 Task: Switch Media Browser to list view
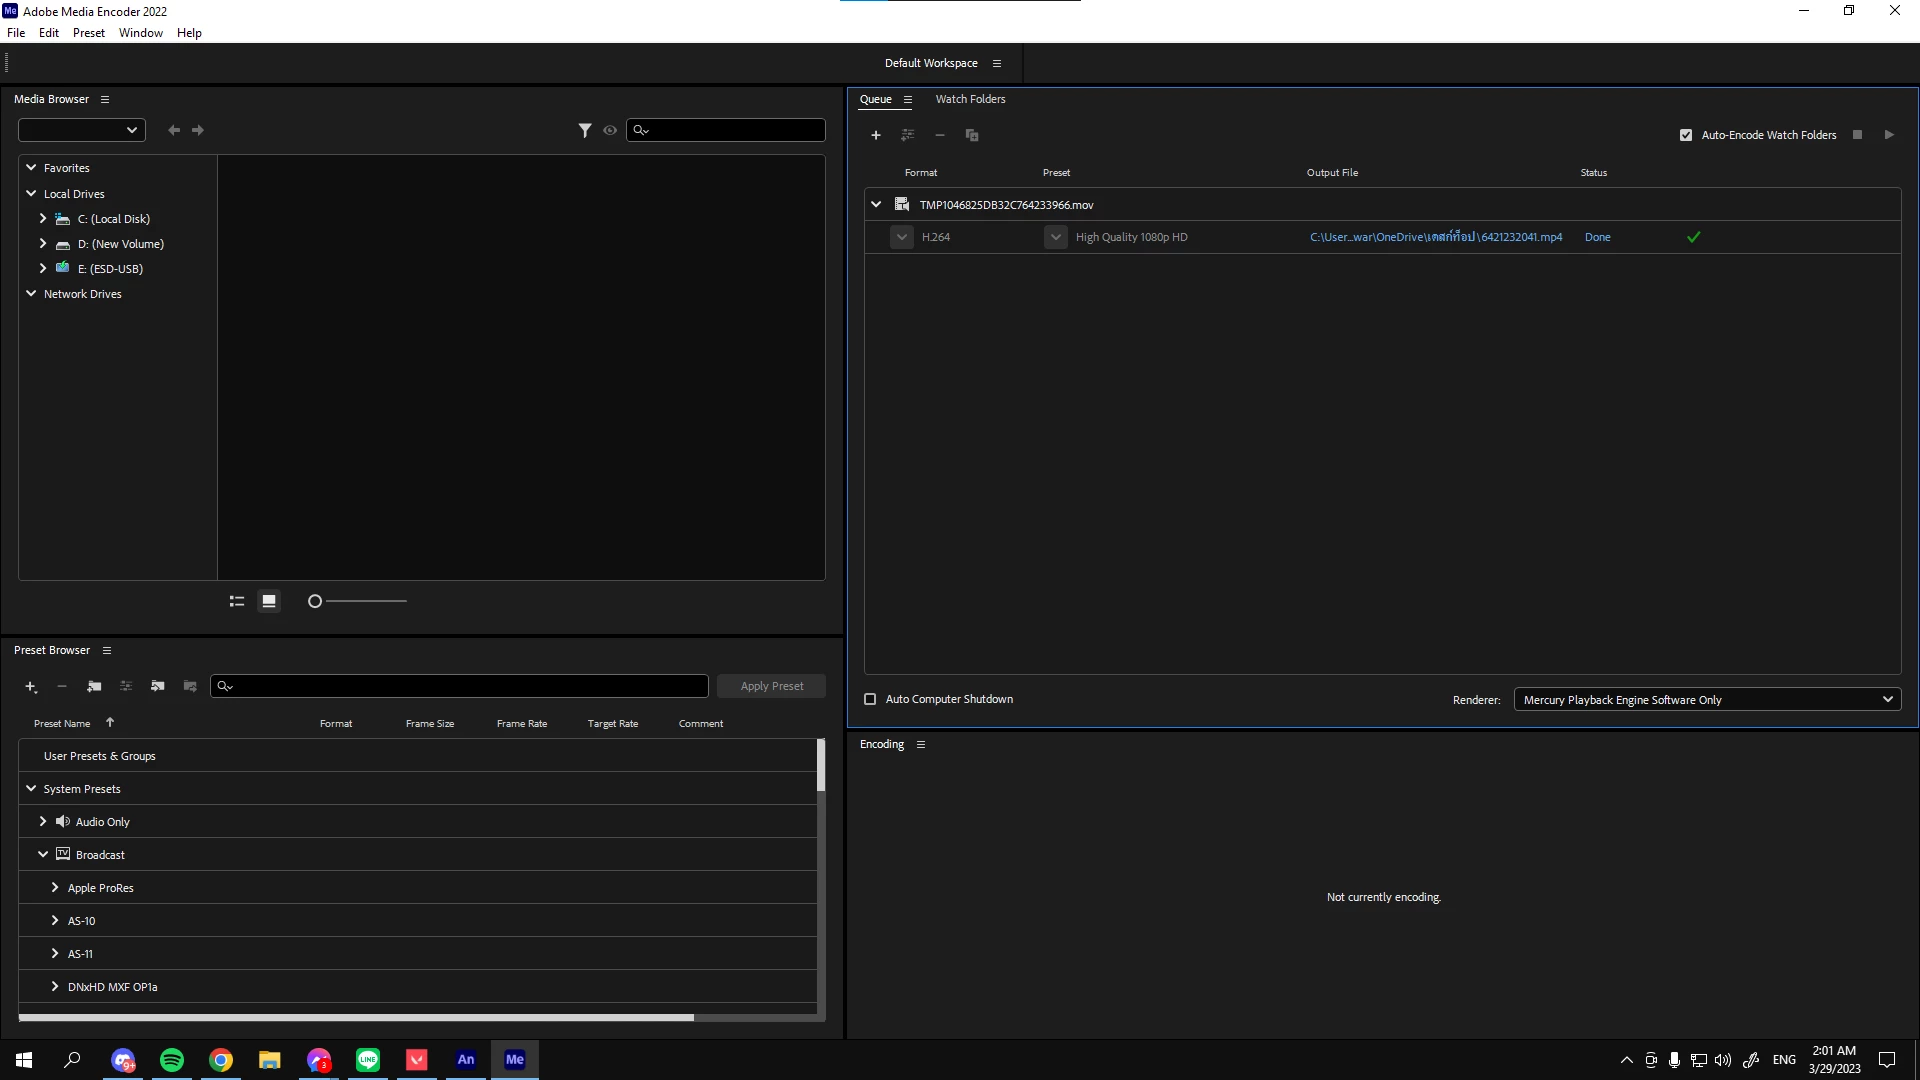[237, 601]
